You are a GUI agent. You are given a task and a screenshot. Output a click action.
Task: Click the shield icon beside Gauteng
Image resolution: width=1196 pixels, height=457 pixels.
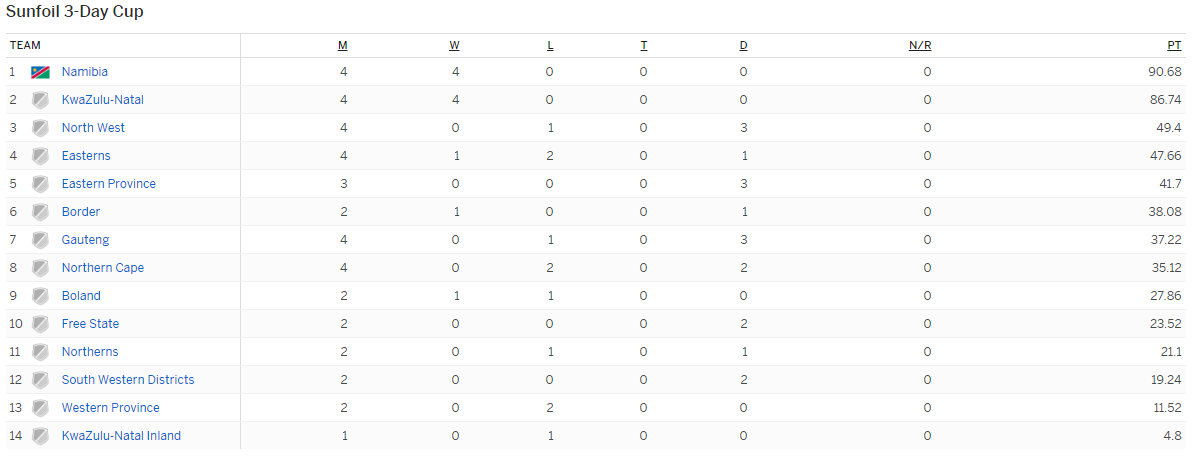pos(40,240)
